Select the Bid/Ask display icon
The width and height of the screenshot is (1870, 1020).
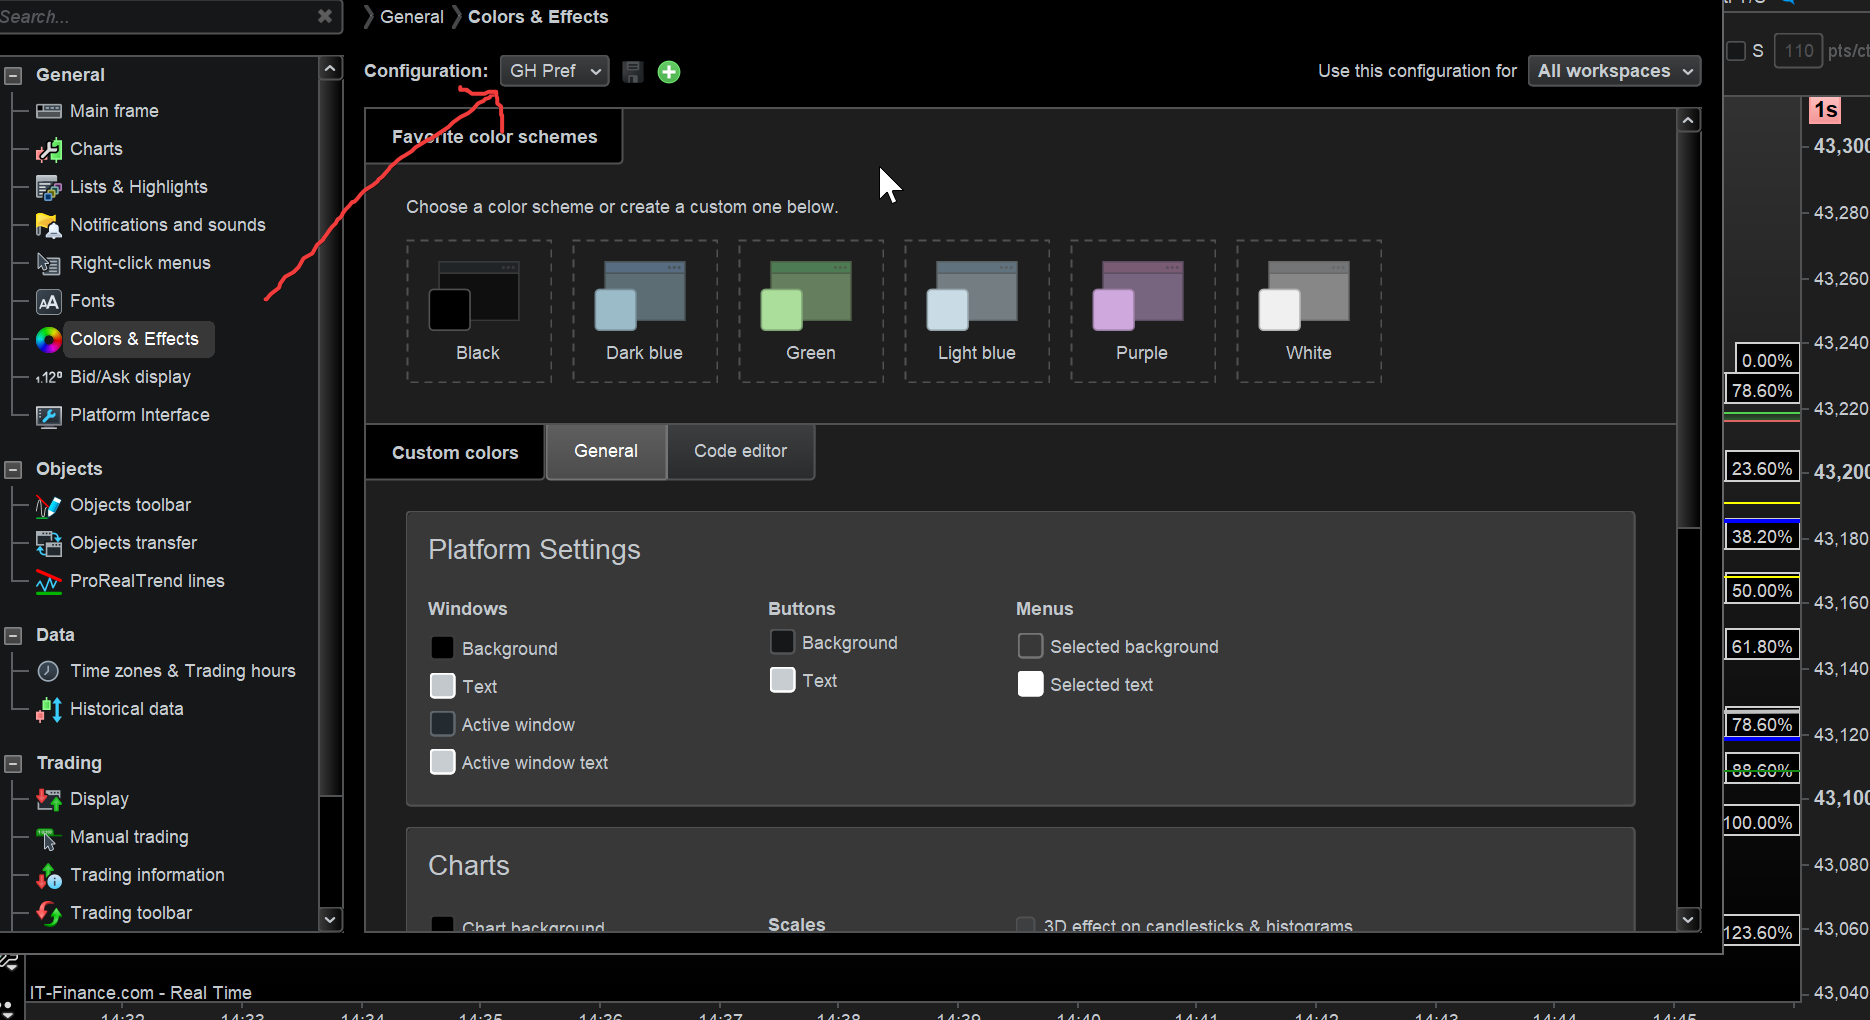[48, 377]
